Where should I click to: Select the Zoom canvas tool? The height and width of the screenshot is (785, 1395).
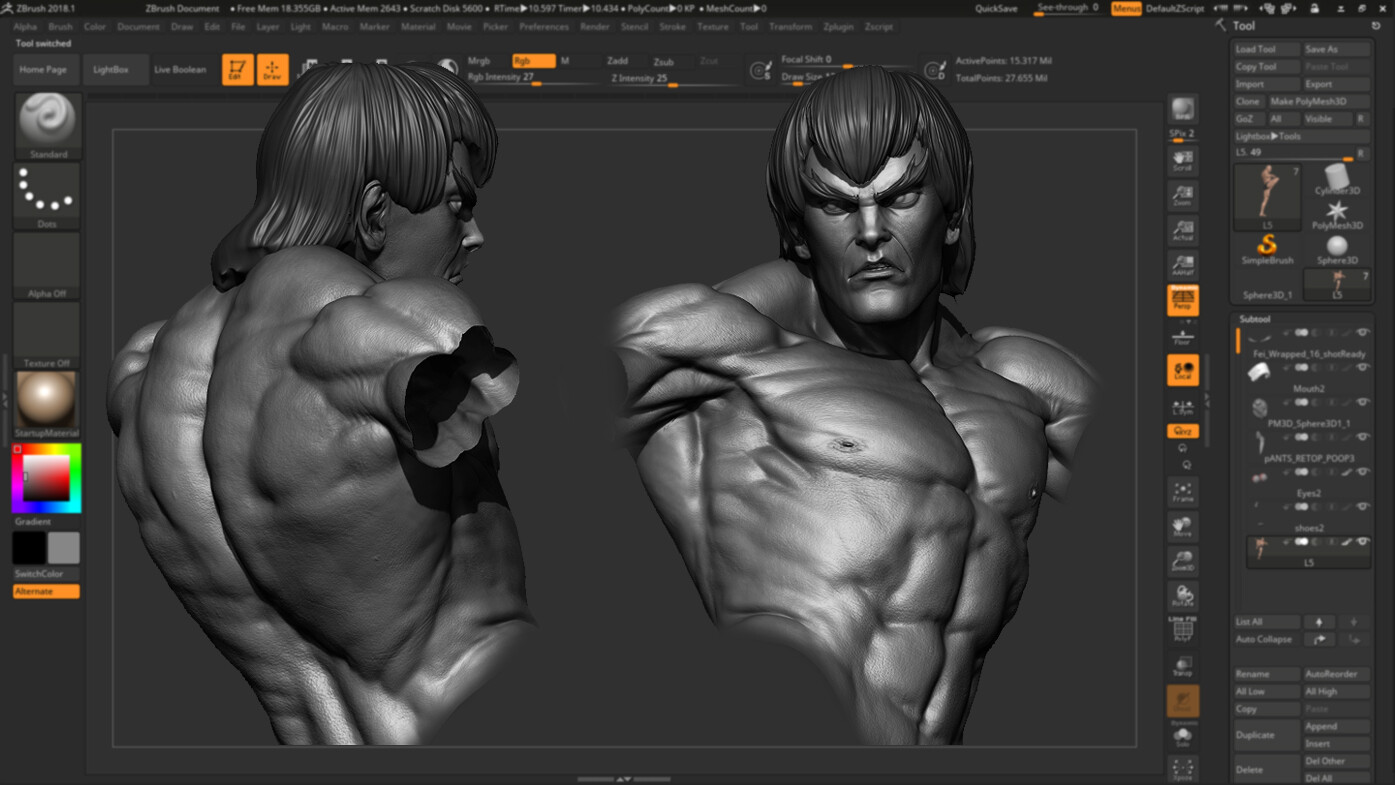coord(1183,197)
